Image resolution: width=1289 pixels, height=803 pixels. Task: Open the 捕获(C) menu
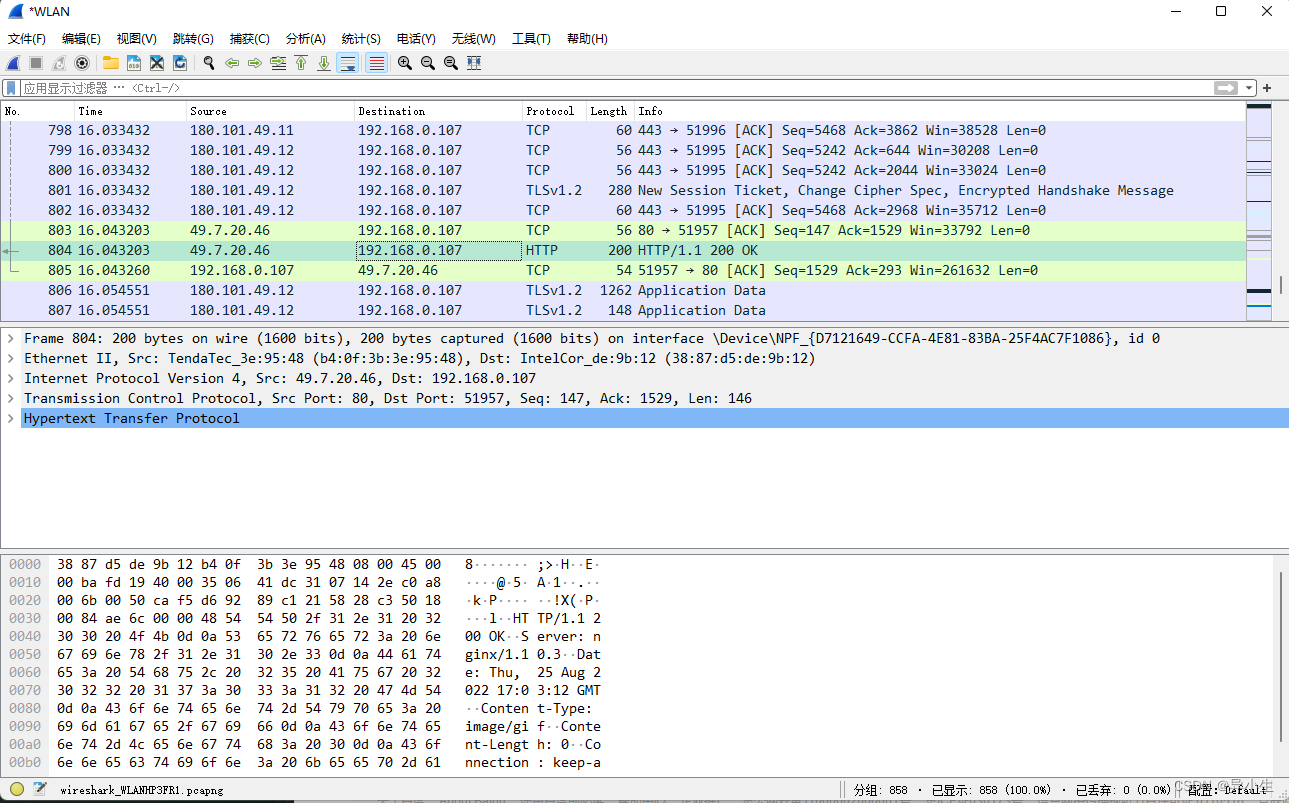(250, 39)
